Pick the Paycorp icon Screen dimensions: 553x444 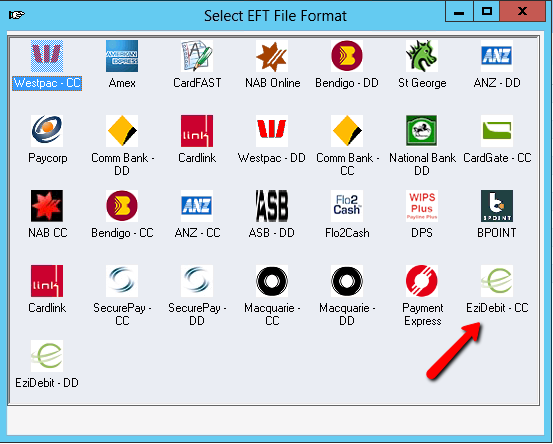click(x=47, y=131)
